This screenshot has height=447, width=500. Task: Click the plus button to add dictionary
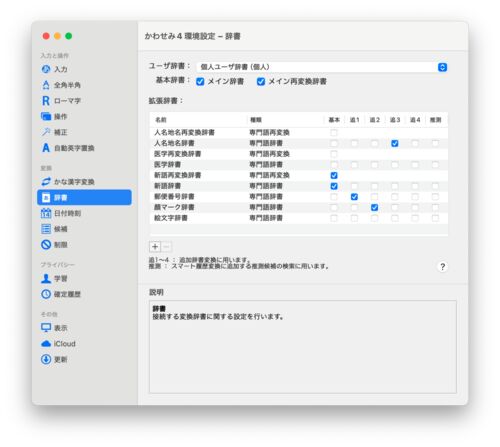(155, 247)
